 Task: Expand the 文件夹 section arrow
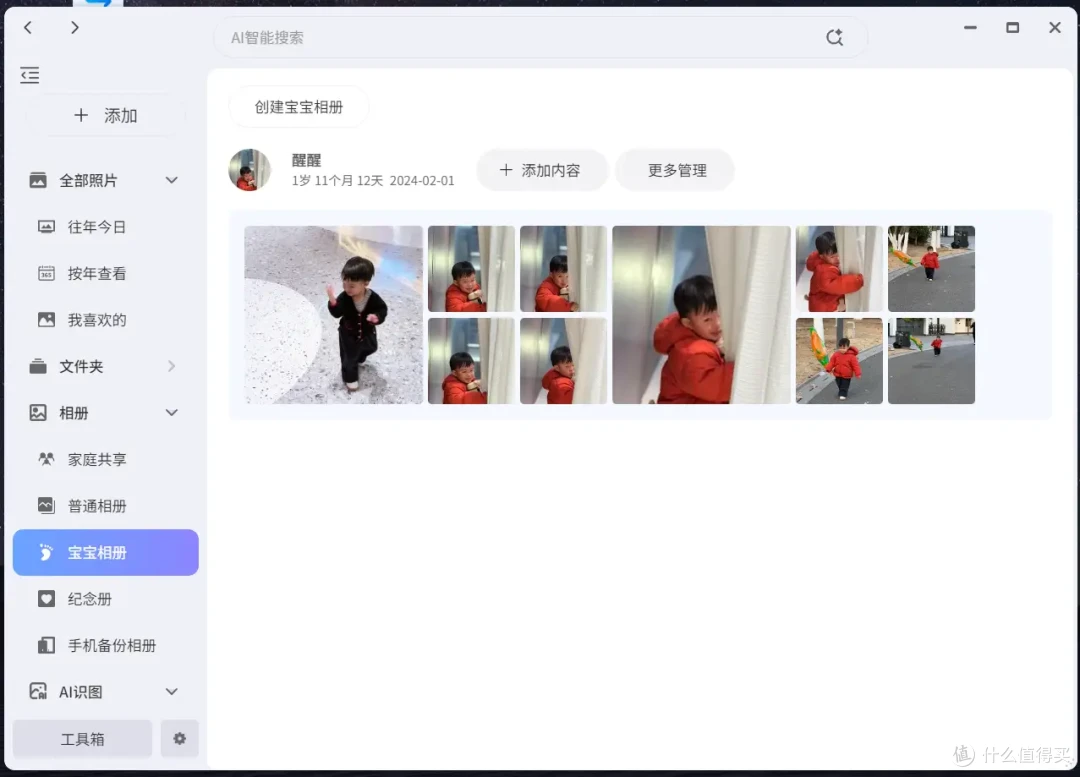[x=172, y=366]
